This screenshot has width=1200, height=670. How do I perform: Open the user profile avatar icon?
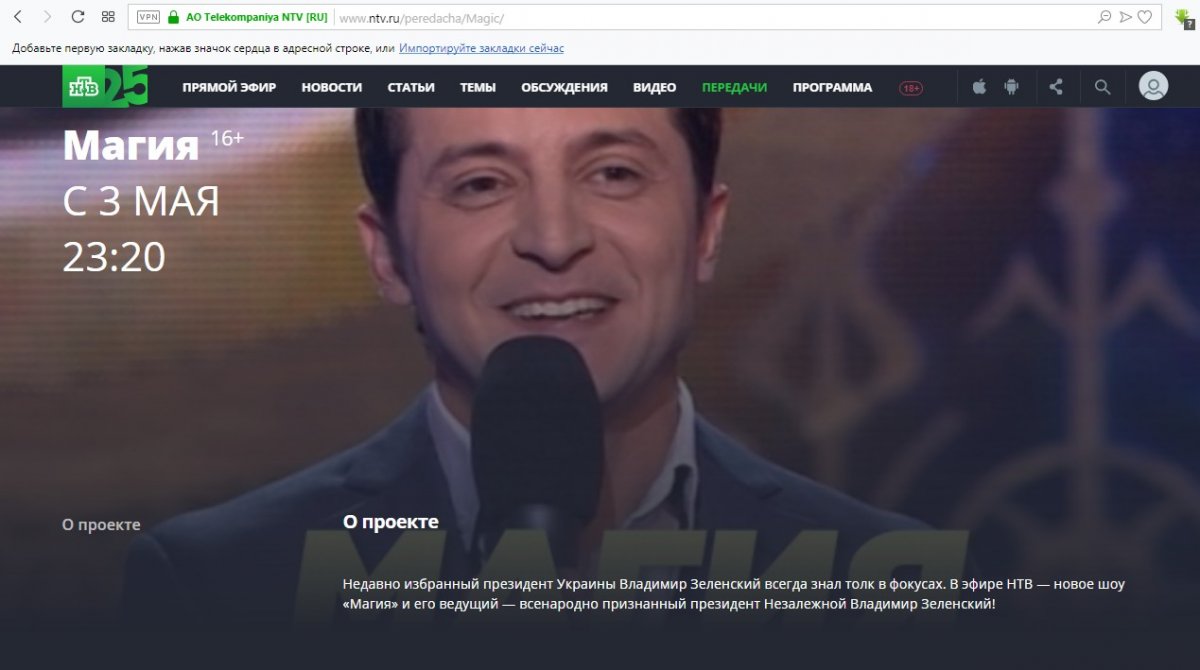(x=1153, y=87)
